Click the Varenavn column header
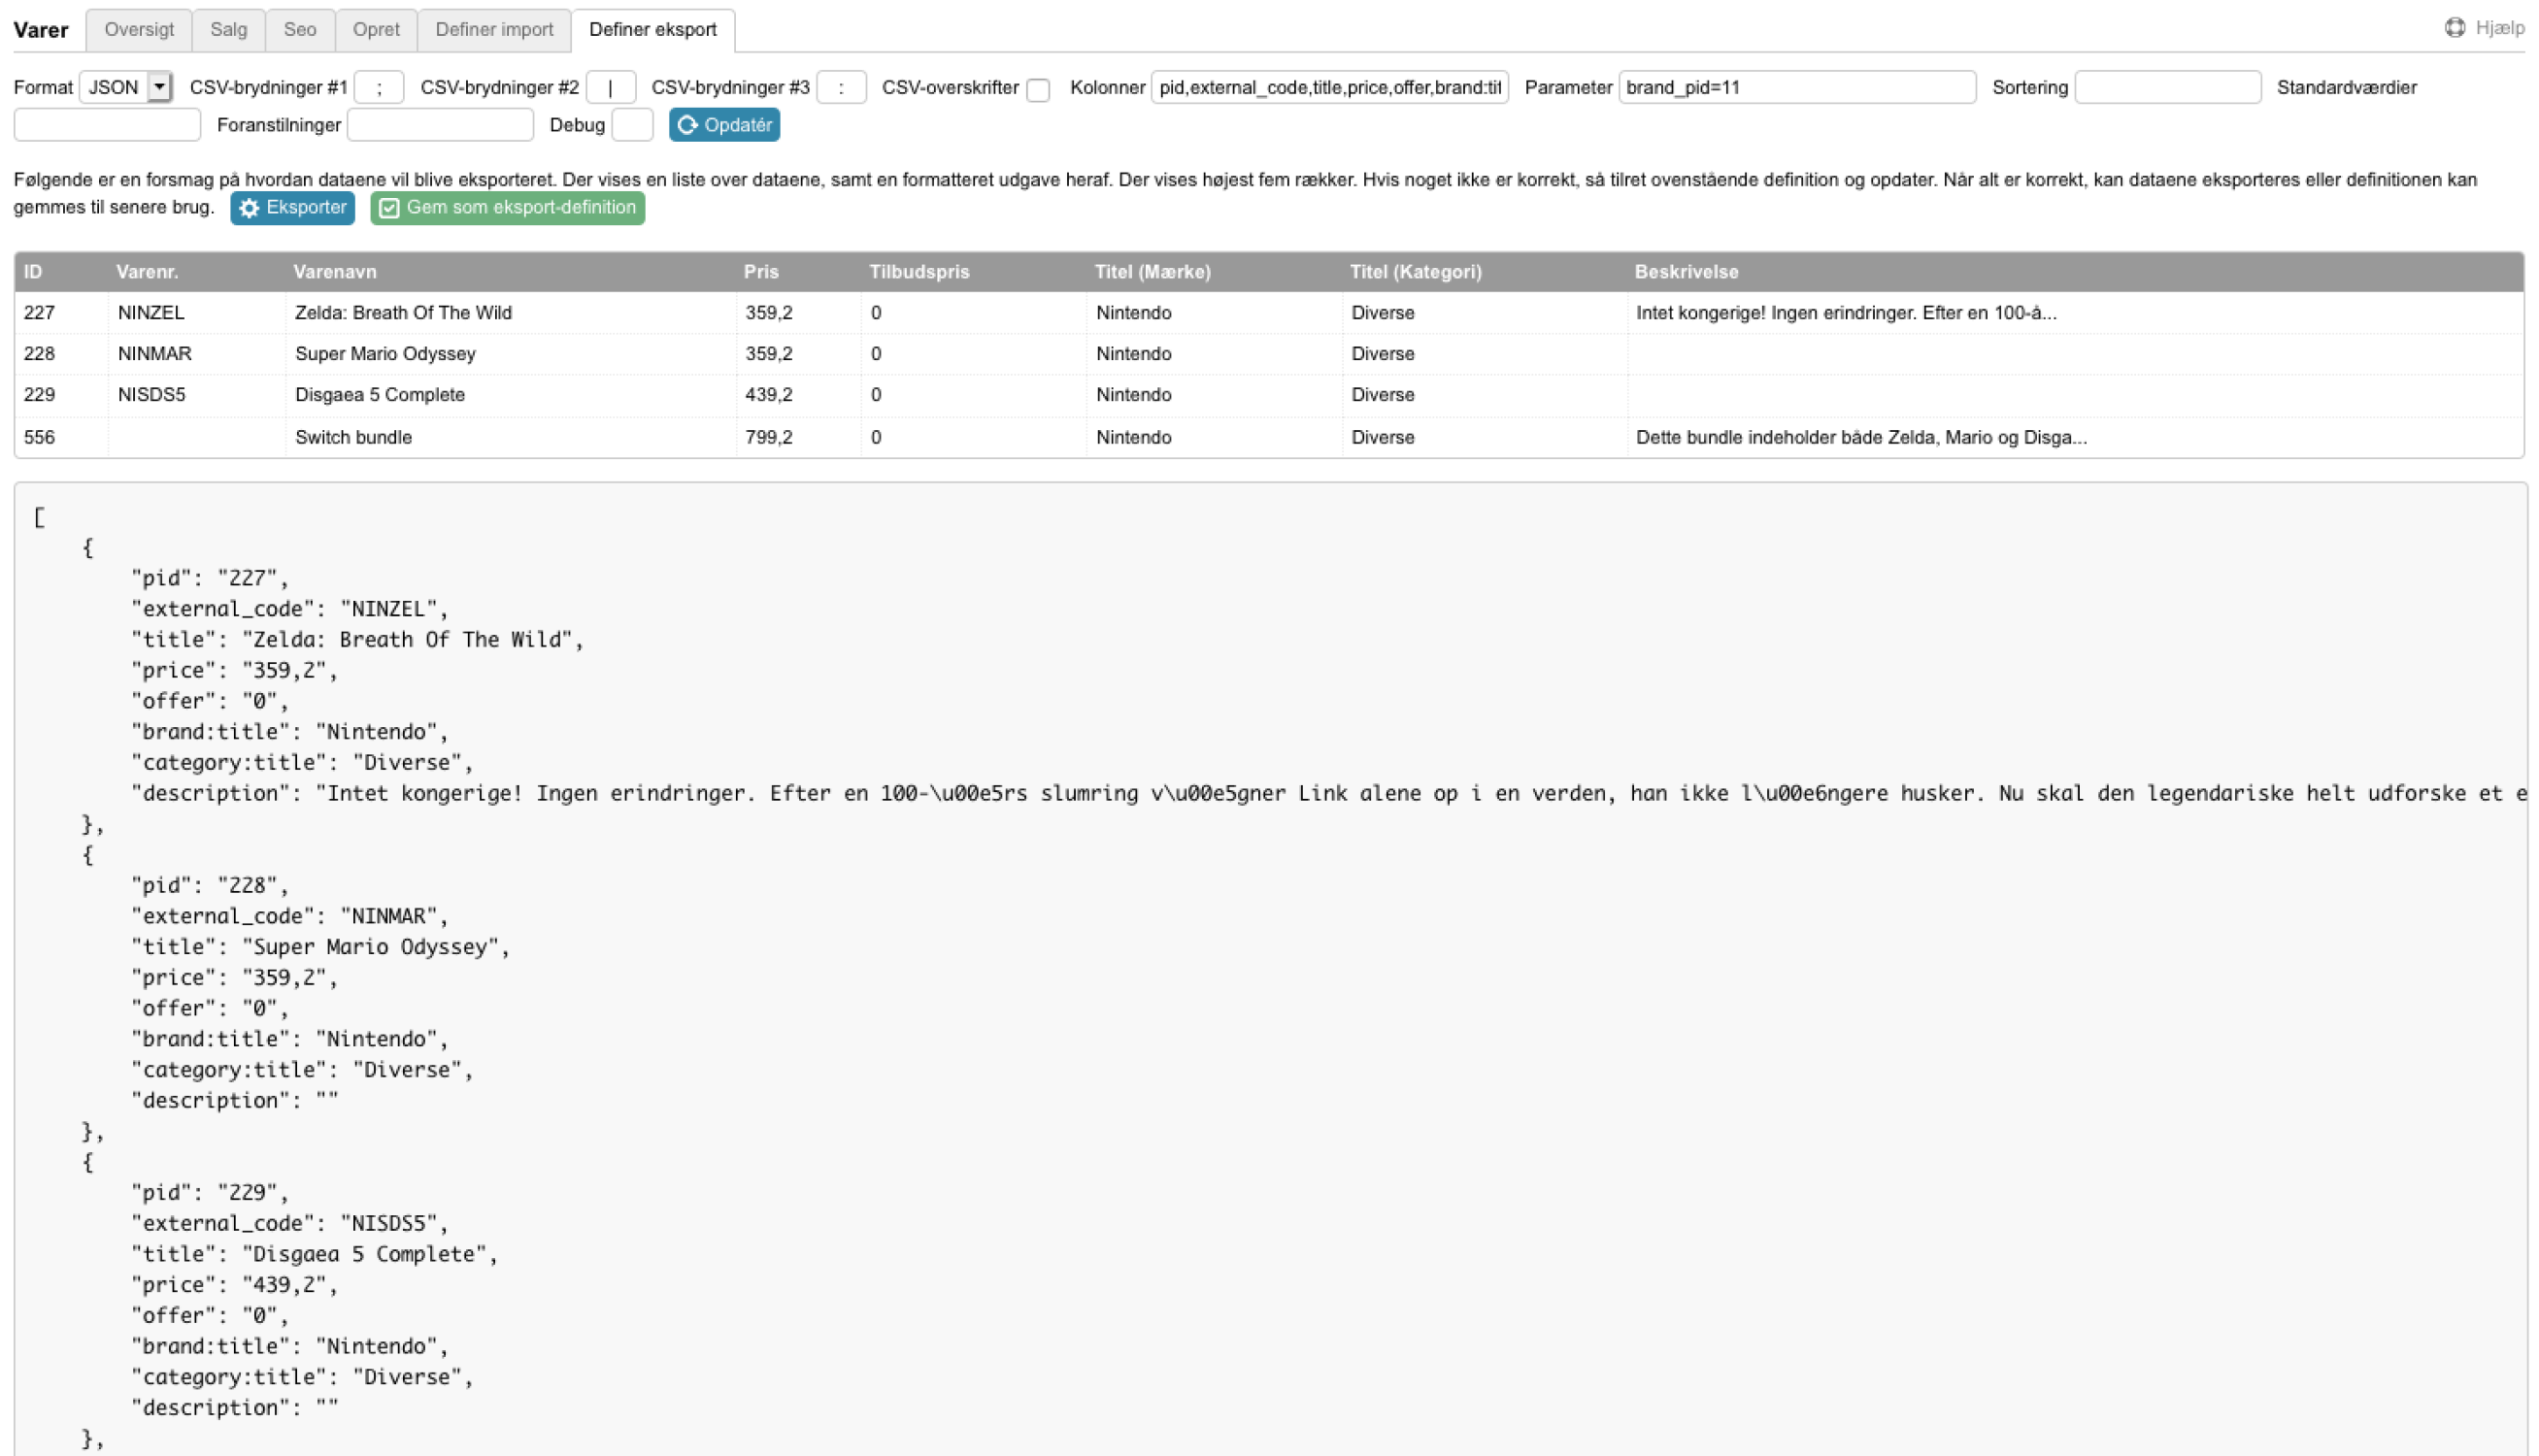The width and height of the screenshot is (2539, 1456). [335, 272]
